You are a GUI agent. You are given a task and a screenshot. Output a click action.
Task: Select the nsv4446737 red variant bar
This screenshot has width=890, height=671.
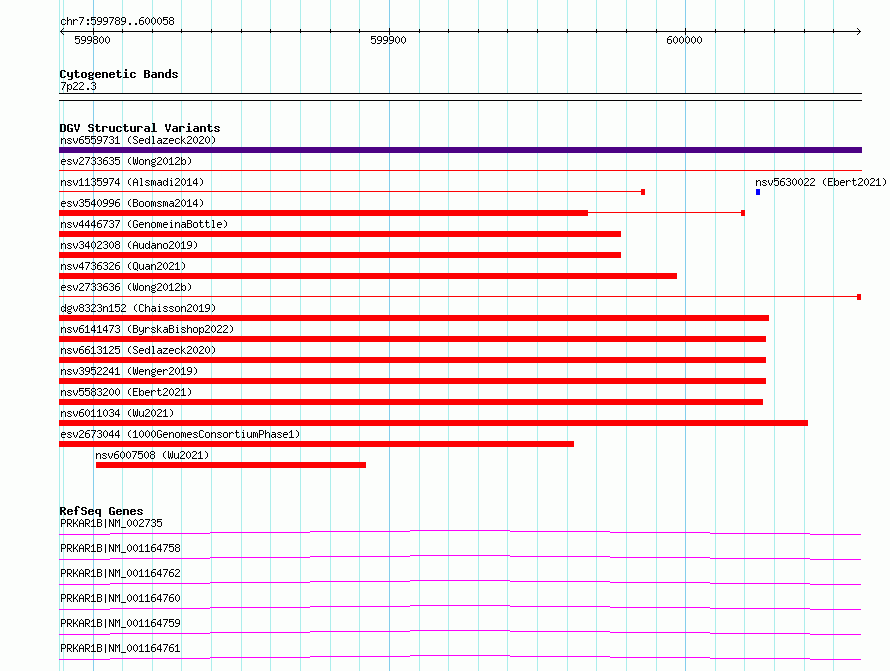340,234
